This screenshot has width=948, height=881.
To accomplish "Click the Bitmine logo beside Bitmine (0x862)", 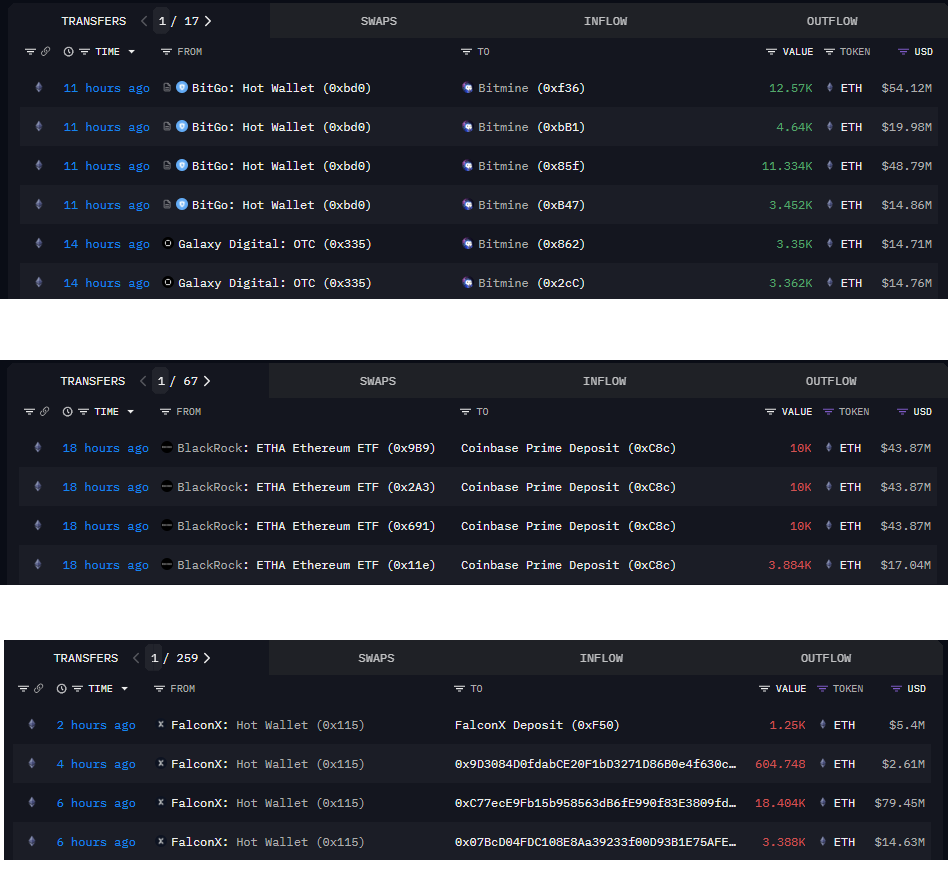I will [x=467, y=244].
